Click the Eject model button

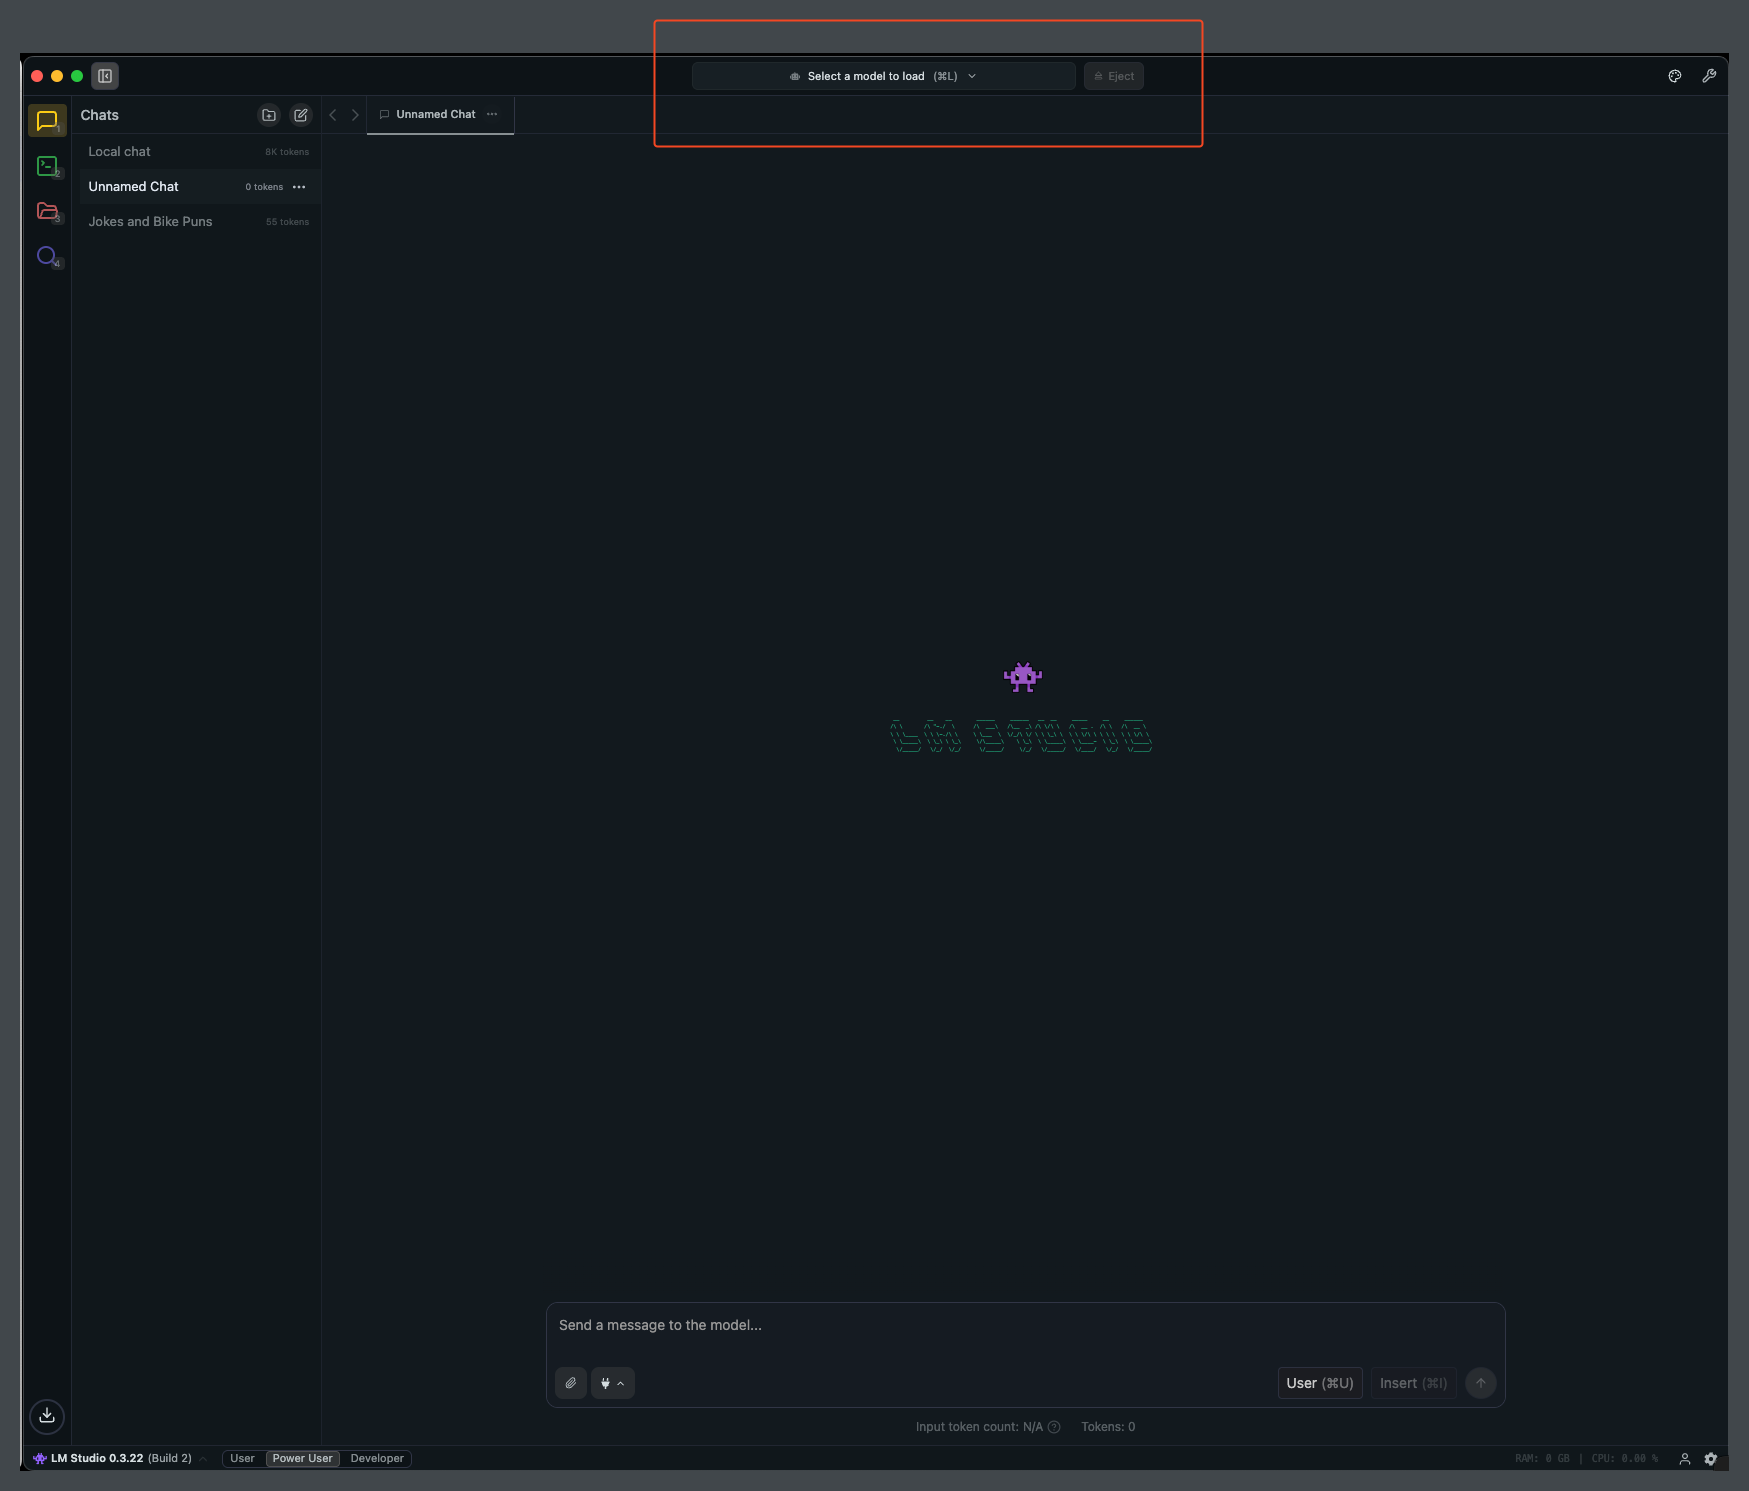1113,75
